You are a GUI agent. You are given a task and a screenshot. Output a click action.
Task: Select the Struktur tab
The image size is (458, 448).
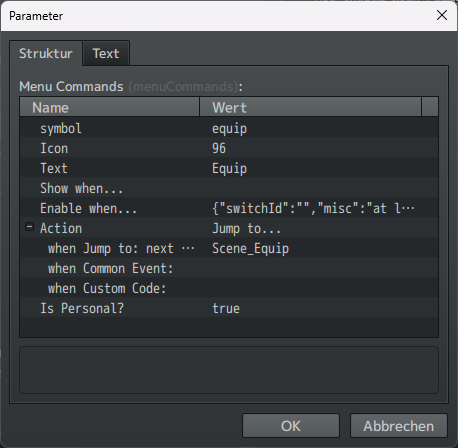(46, 53)
